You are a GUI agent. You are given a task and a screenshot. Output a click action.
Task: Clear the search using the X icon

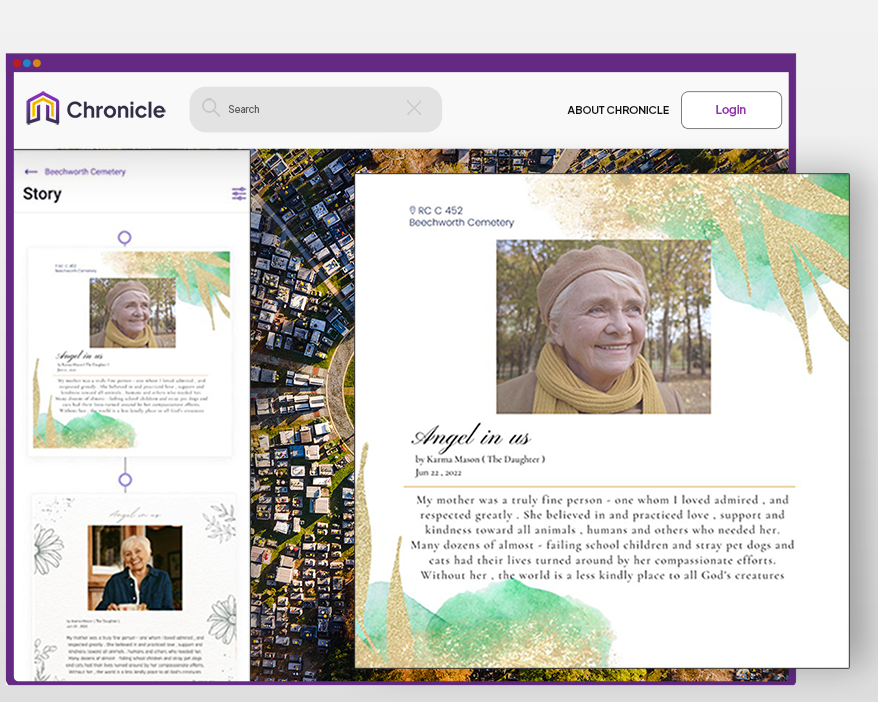[x=416, y=109]
